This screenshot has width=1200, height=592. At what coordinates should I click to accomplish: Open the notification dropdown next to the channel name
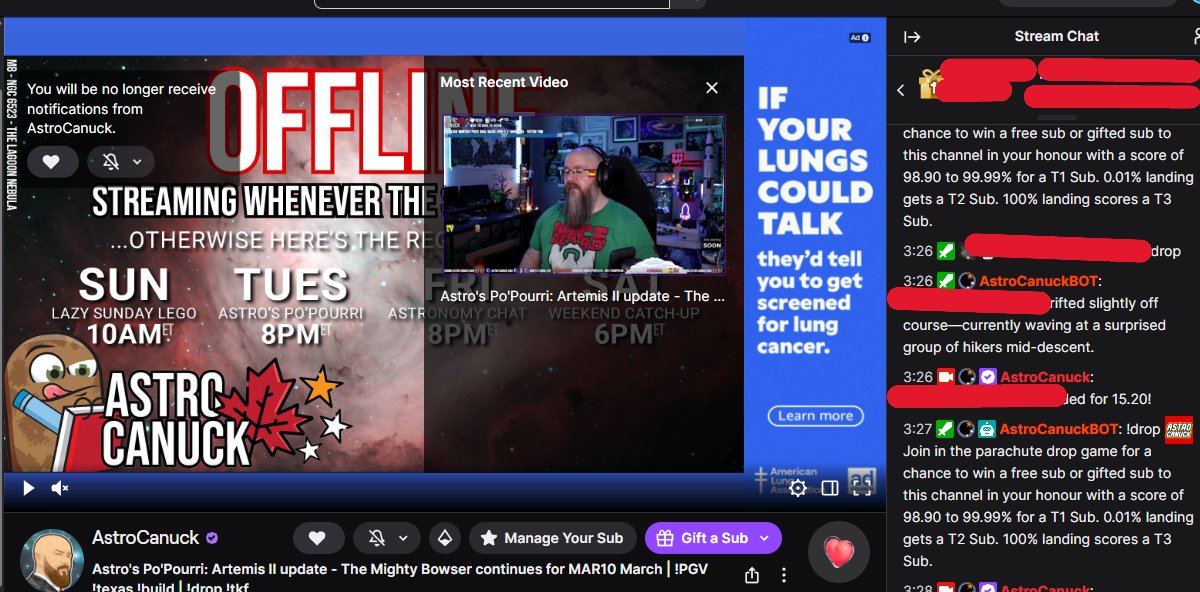click(388, 538)
